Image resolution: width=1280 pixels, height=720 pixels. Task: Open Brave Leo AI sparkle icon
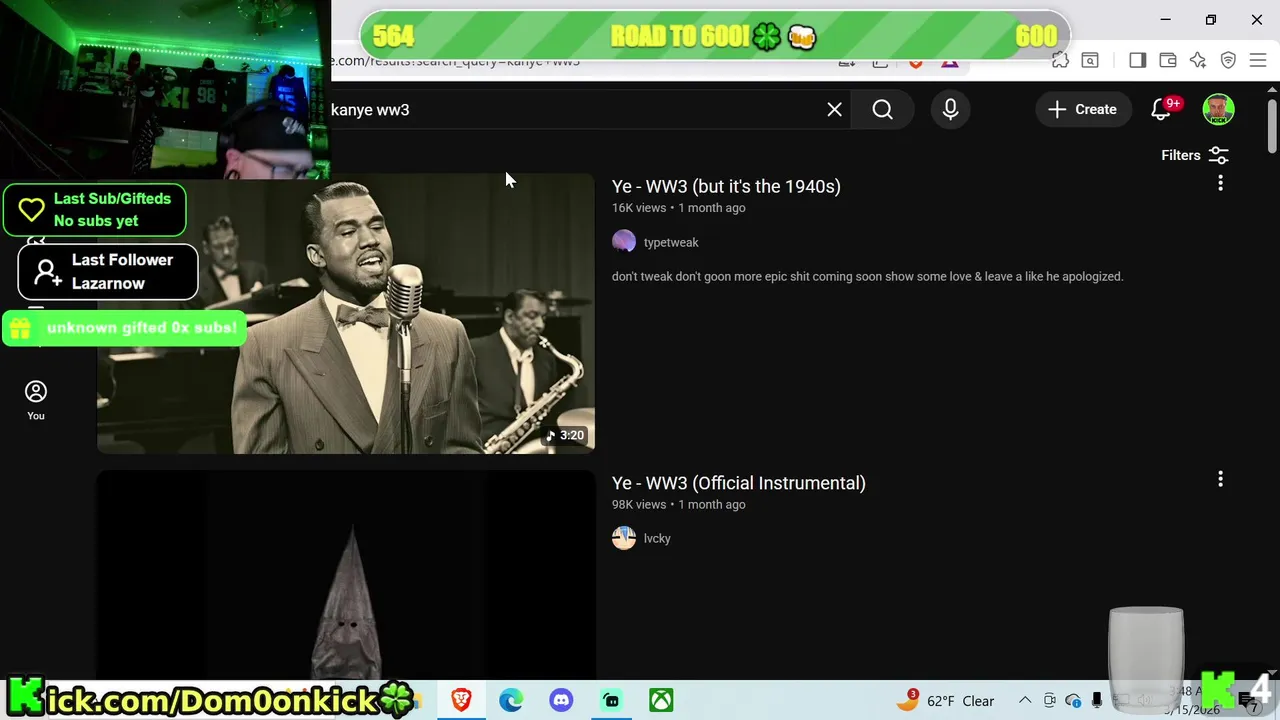coord(1198,61)
